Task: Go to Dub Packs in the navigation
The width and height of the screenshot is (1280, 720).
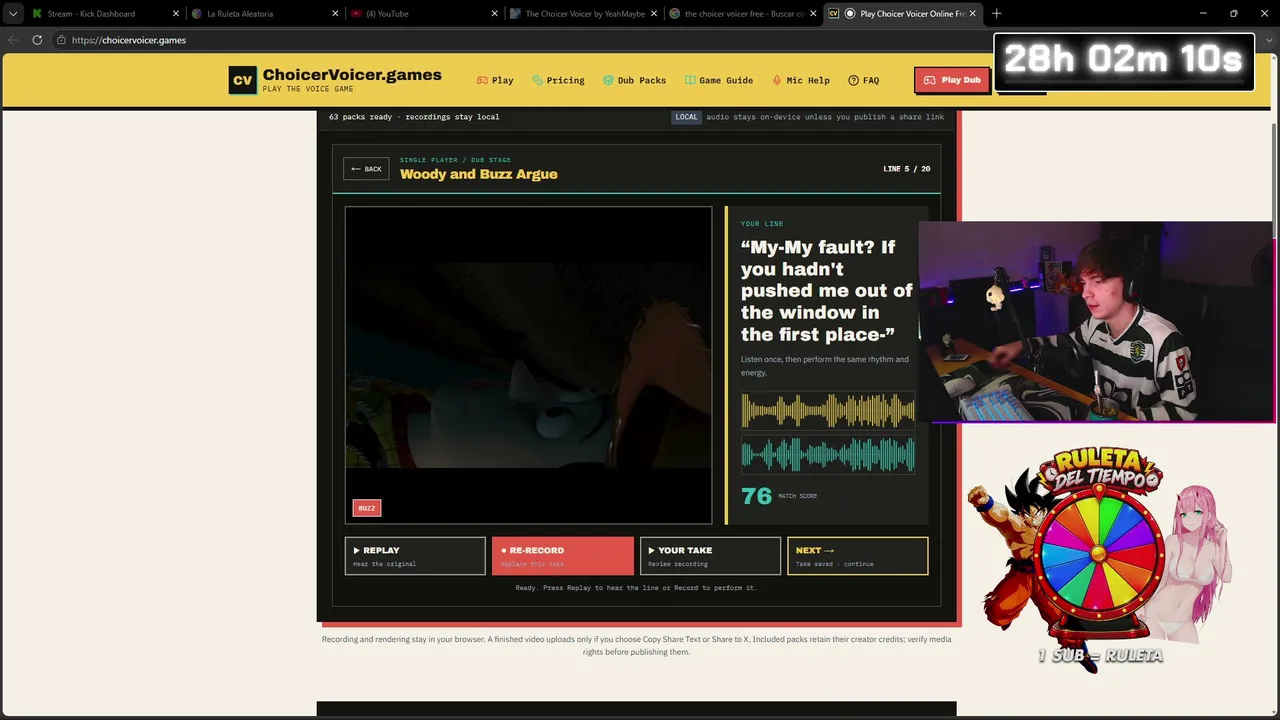Action: (x=634, y=80)
